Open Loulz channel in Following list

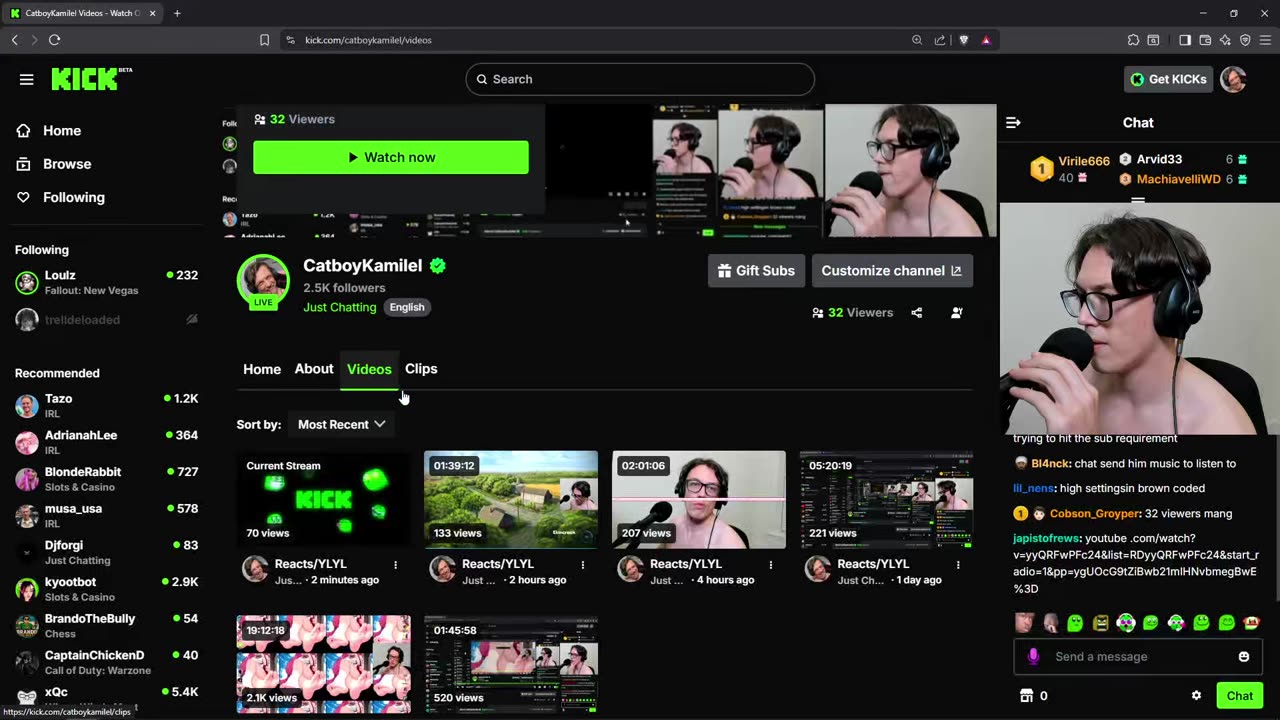(107, 282)
